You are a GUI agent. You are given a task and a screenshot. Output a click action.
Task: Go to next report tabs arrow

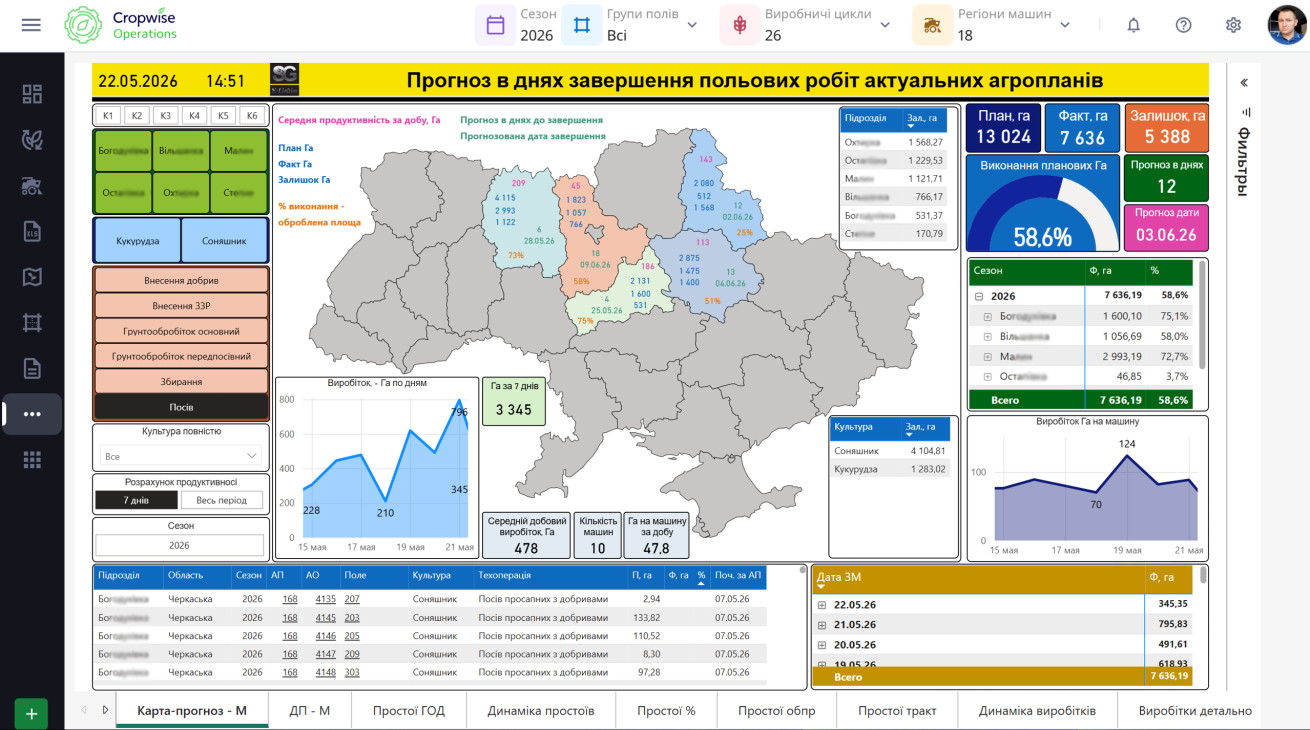click(105, 710)
